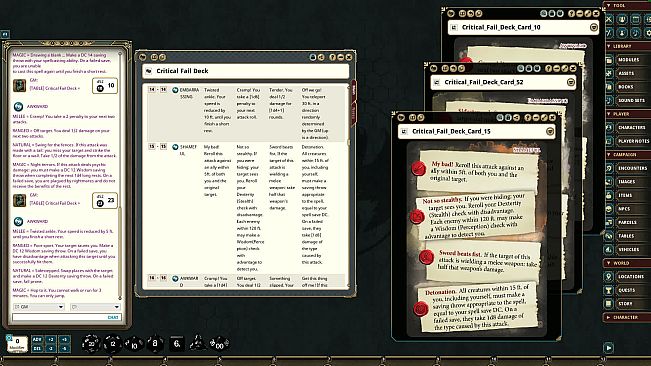Open first [TABLE] Critical Fail Deck chat link
This screenshot has height=366, width=651.
coord(55,88)
